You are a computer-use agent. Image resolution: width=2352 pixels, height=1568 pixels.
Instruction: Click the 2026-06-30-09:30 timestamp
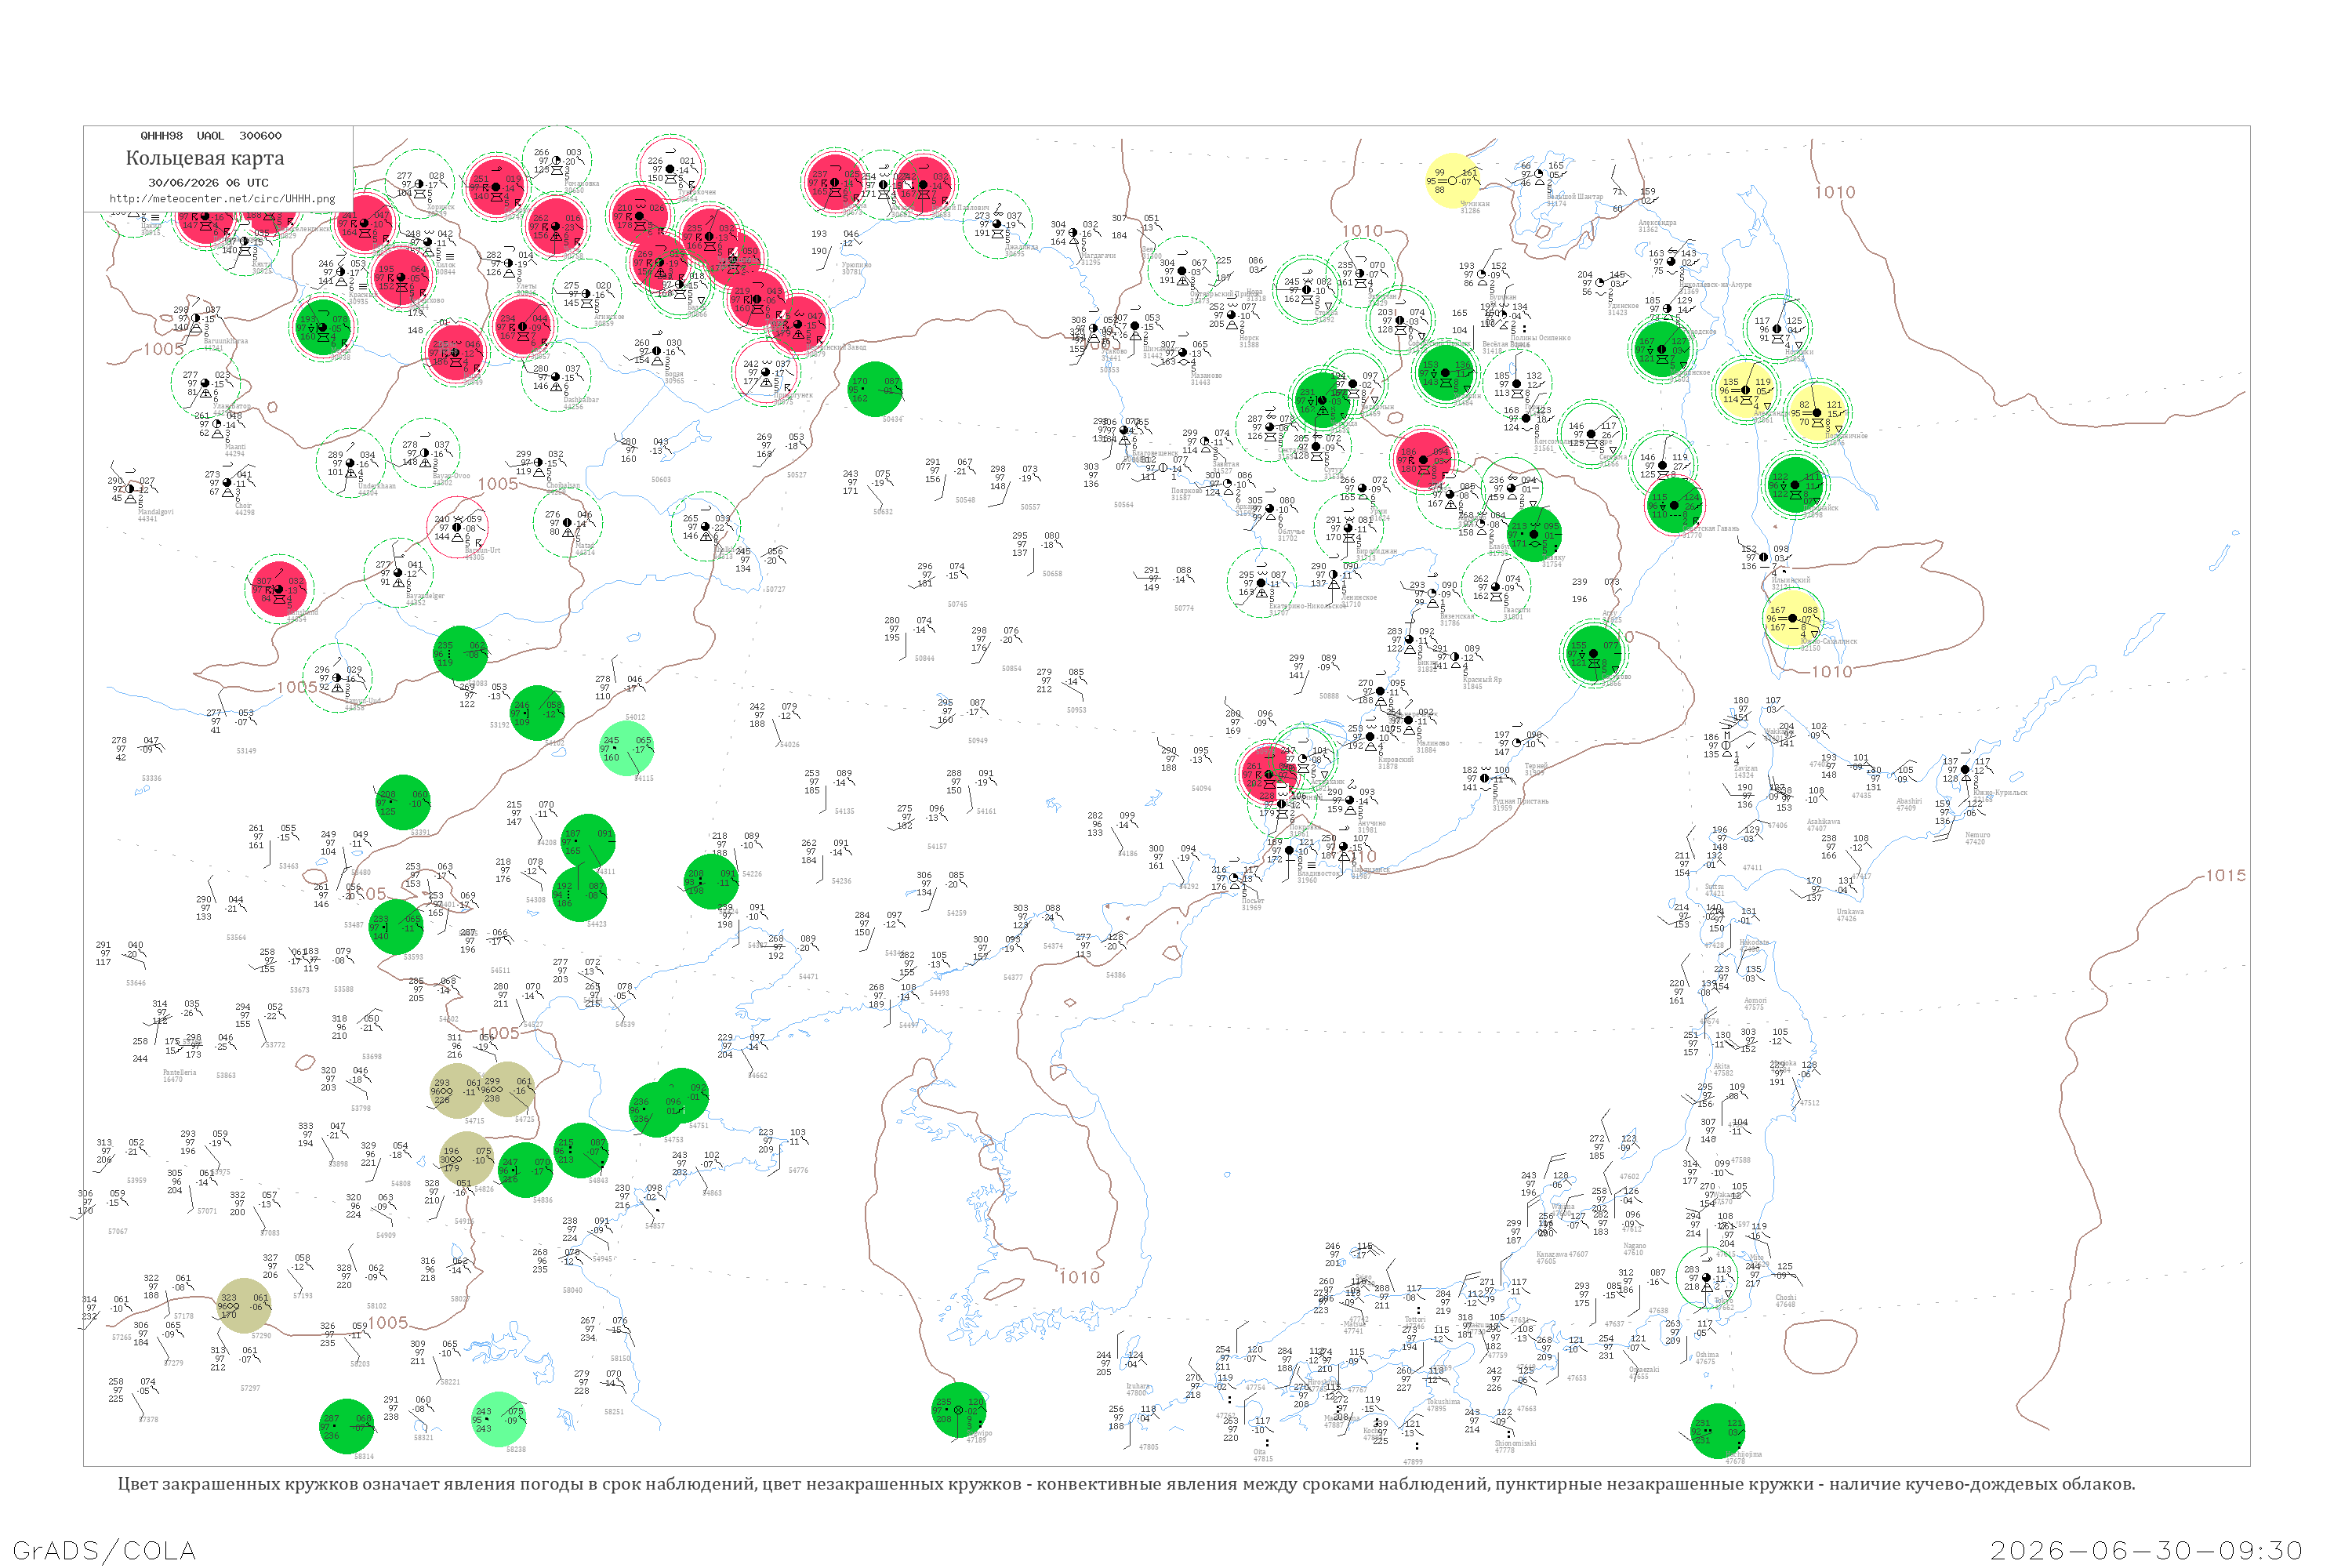click(2146, 1550)
